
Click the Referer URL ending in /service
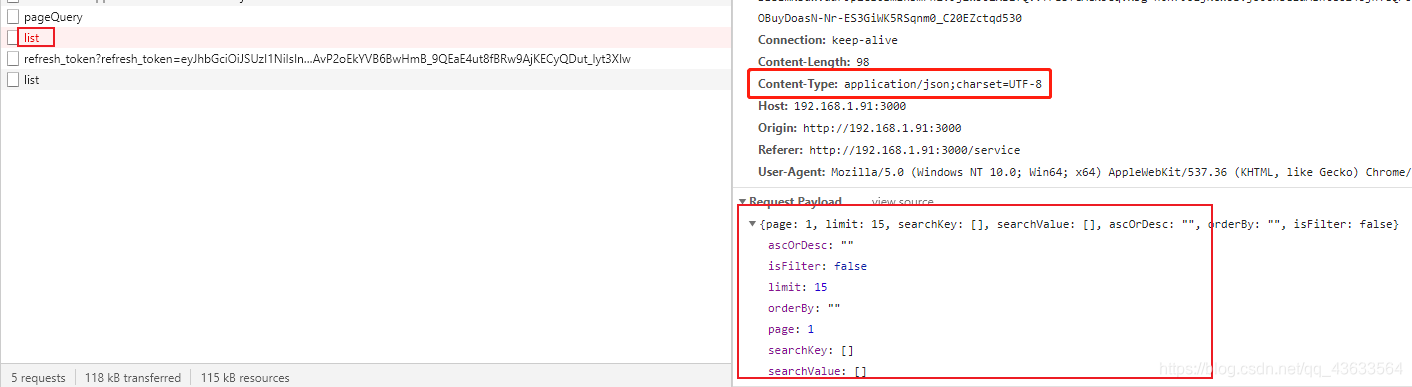[x=914, y=150]
